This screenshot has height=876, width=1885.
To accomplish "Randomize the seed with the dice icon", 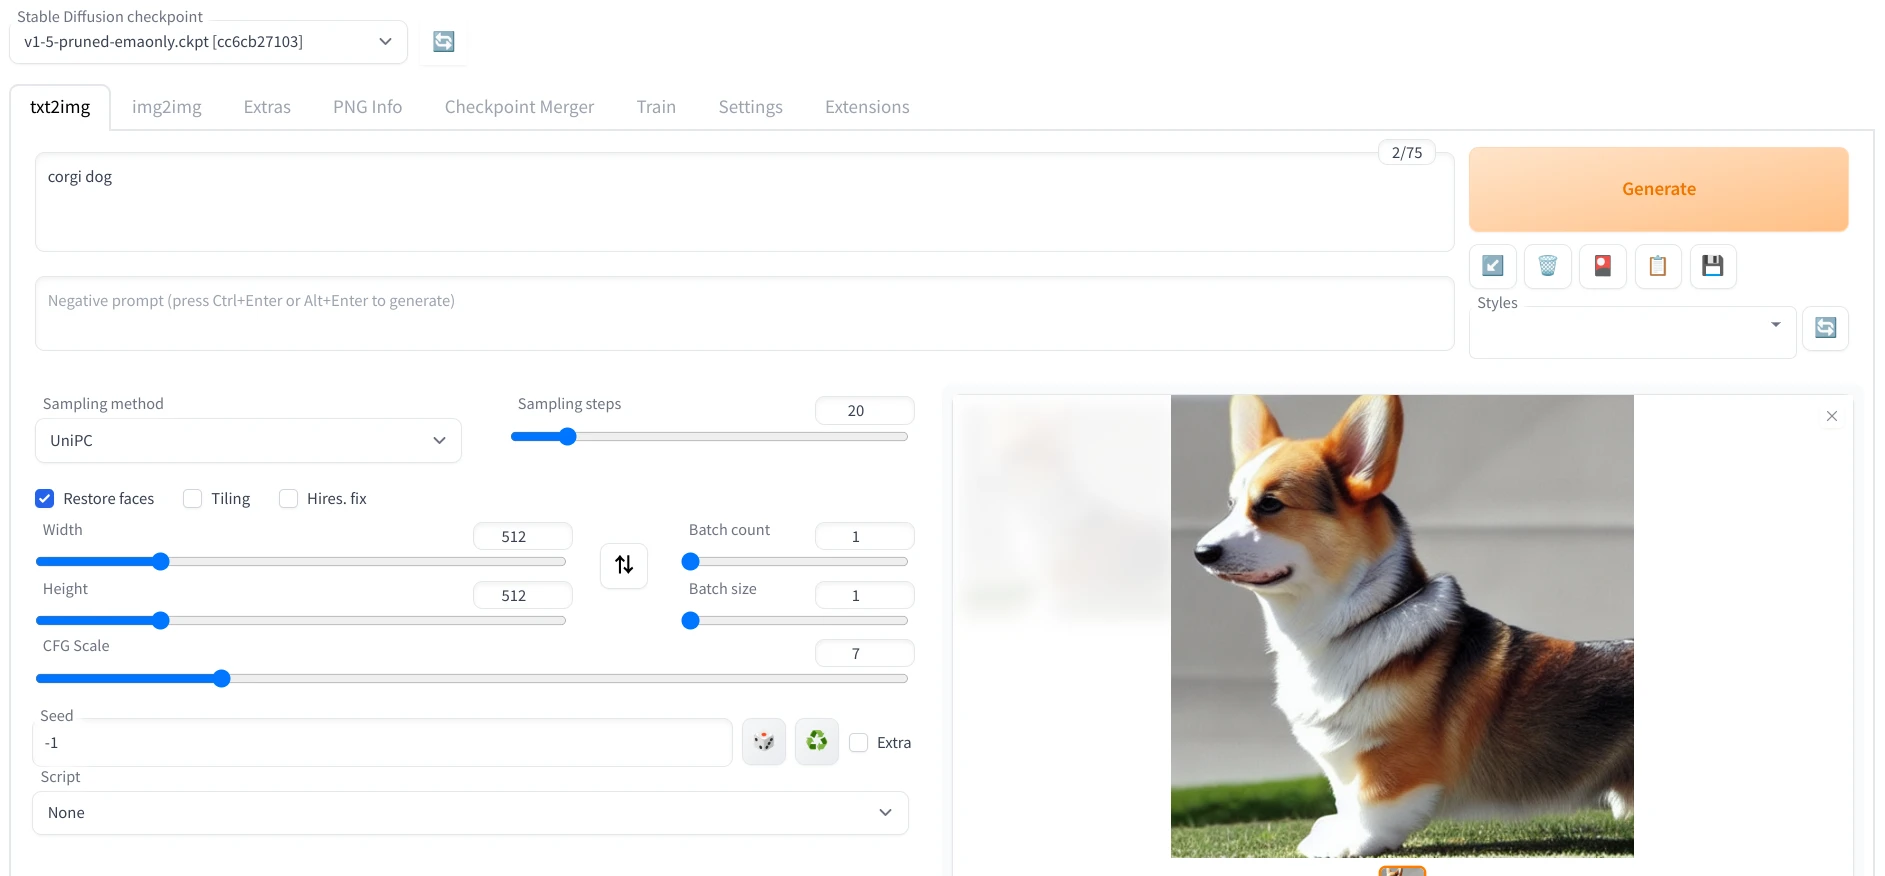I will tap(764, 742).
